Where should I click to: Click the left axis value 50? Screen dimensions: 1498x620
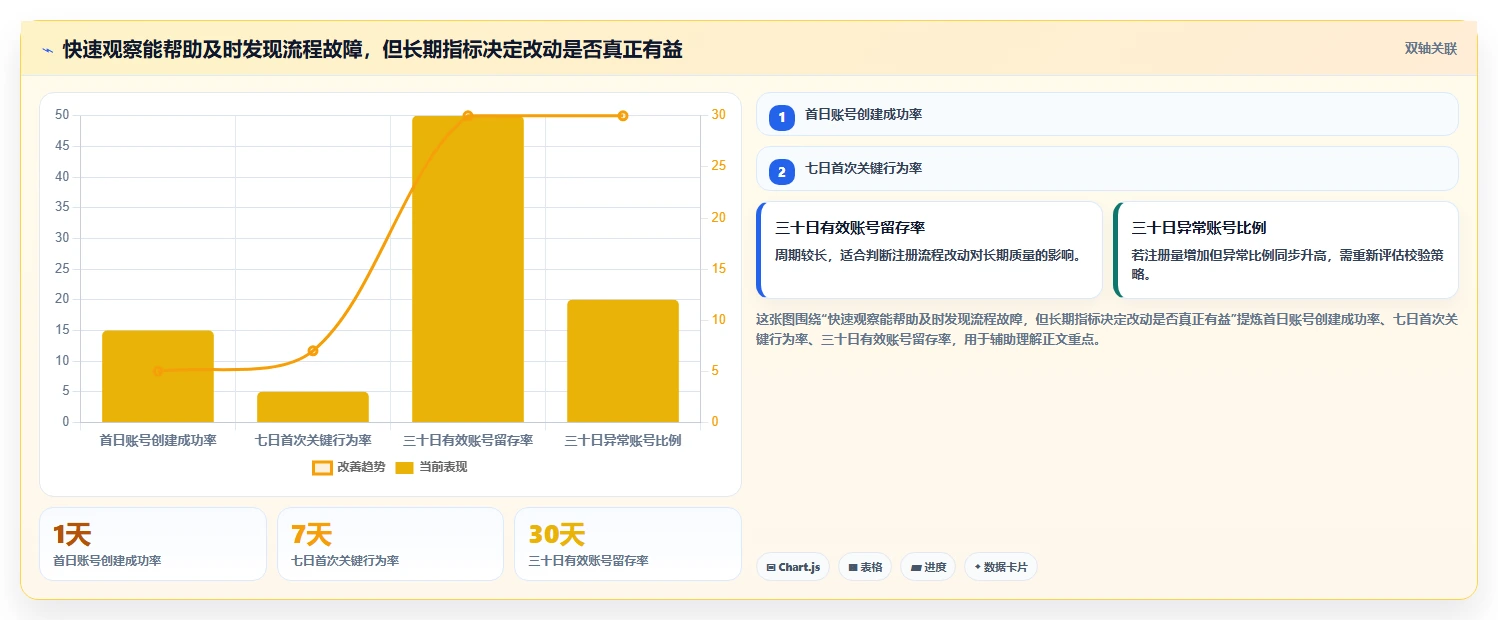[x=63, y=115]
